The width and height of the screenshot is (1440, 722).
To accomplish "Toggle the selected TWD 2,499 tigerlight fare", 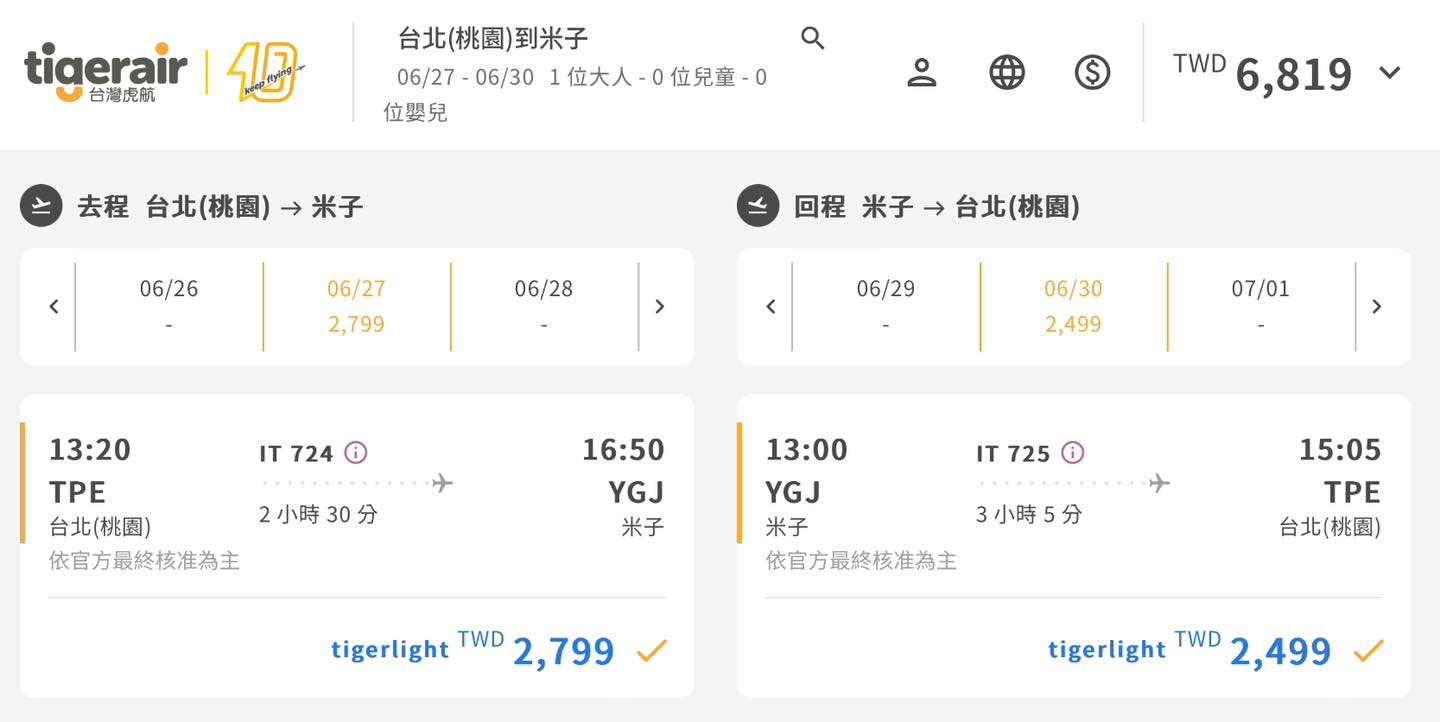I will pyautogui.click(x=1368, y=651).
